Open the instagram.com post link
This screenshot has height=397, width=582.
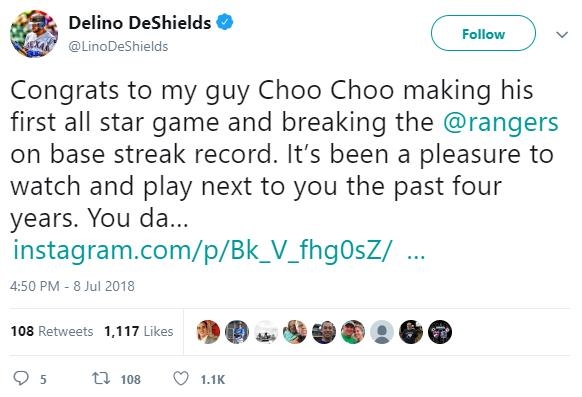(x=202, y=250)
